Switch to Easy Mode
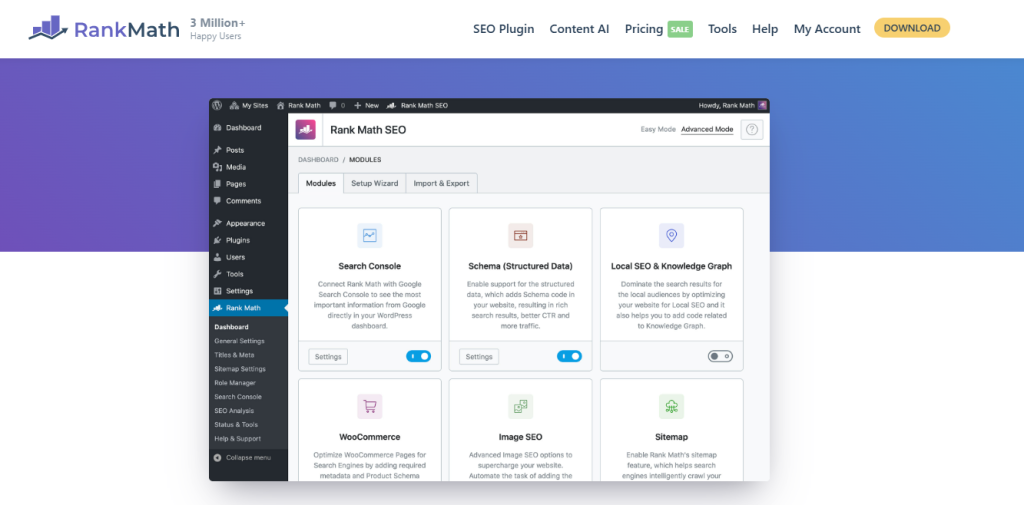 657,130
